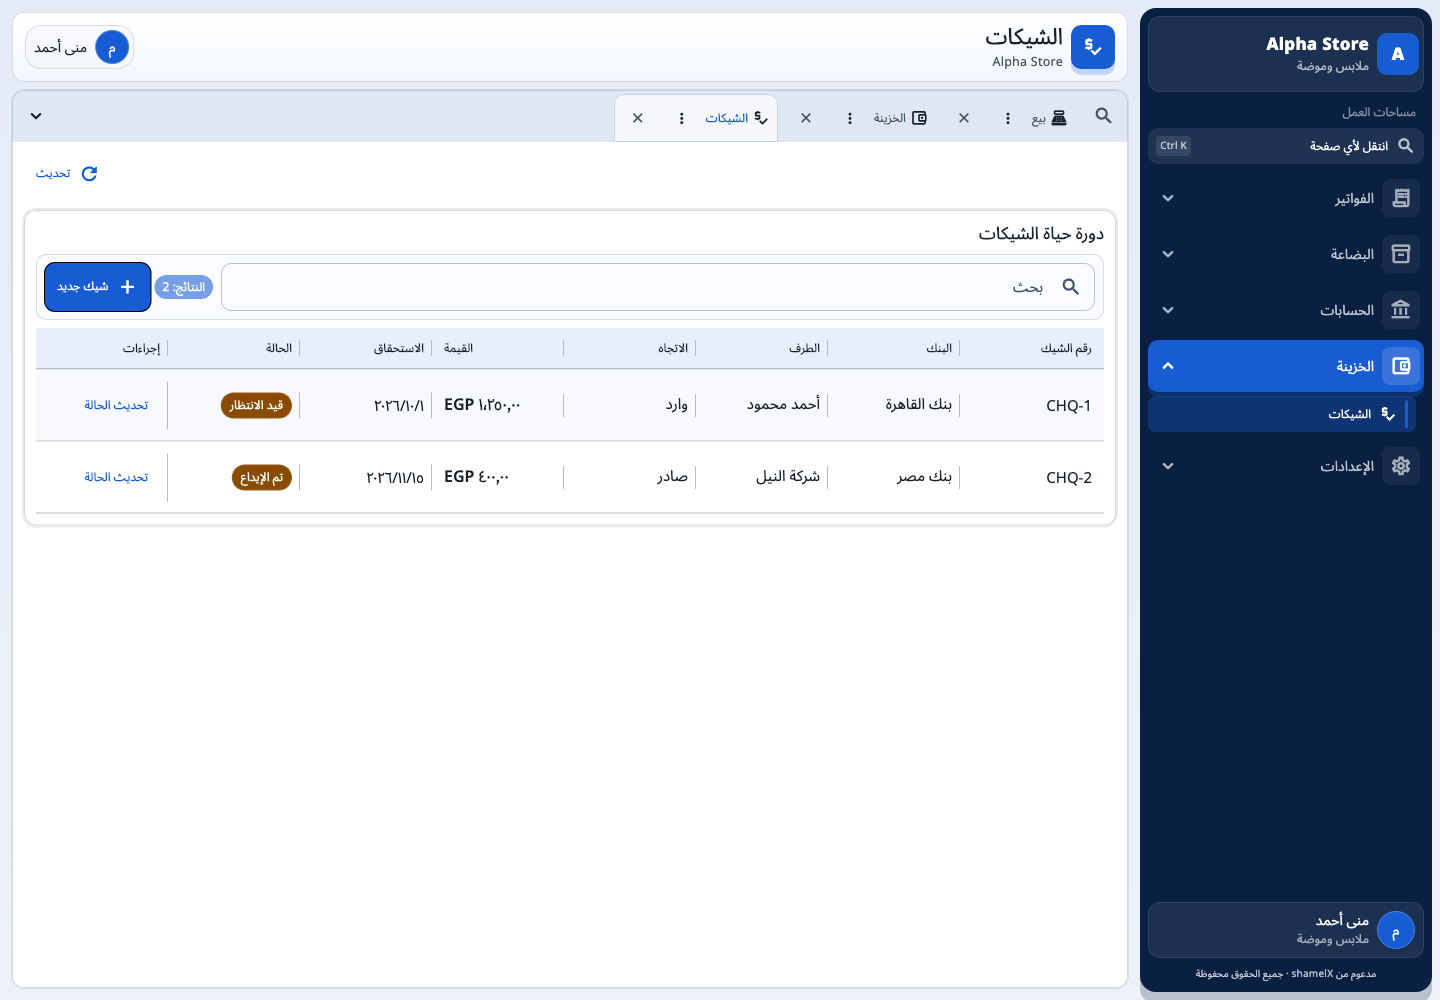Click the النتائج: 2 results badge
Viewport: 1440px width, 1000px height.
[x=184, y=287]
